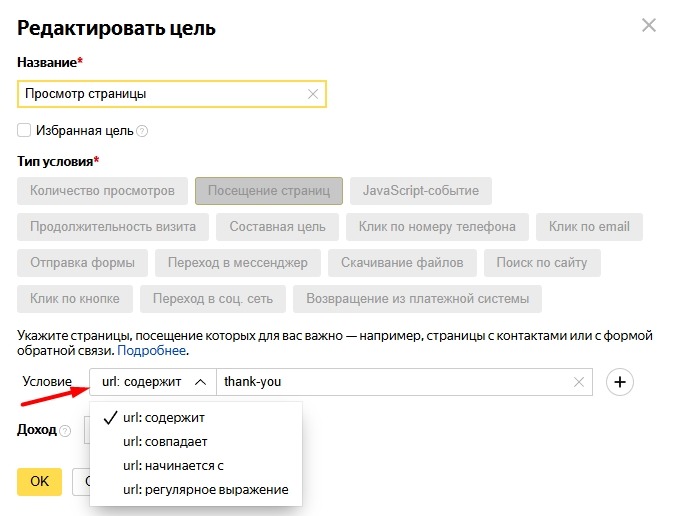Screen dimensions: 677x516
Task: Close the Редактировать цель dialog
Action: point(649,26)
